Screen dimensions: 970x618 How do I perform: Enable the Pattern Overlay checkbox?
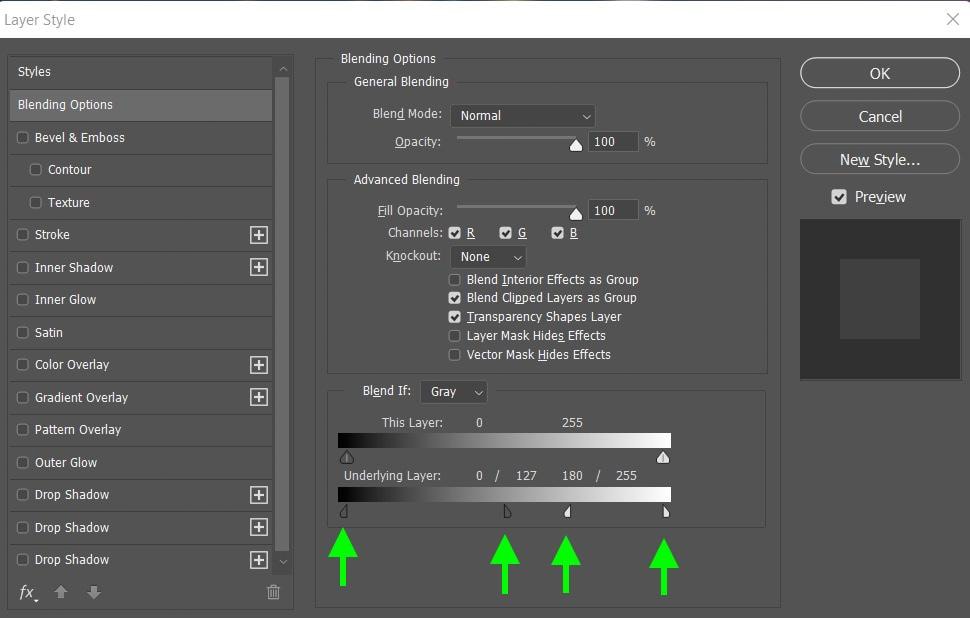pos(23,429)
